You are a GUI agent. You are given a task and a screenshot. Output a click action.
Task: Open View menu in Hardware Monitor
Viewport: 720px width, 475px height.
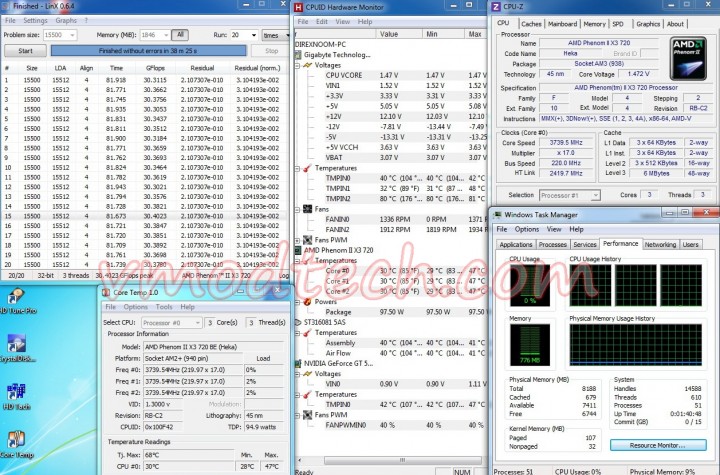343,22
